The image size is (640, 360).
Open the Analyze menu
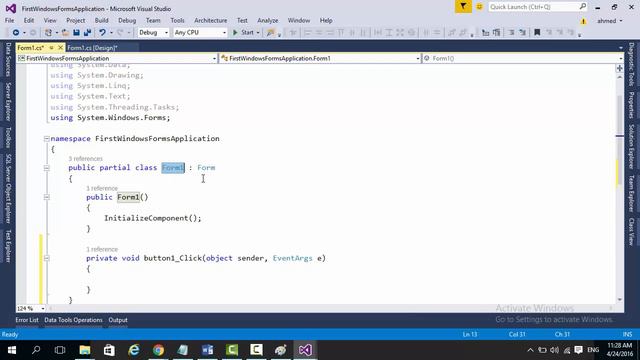coord(267,20)
